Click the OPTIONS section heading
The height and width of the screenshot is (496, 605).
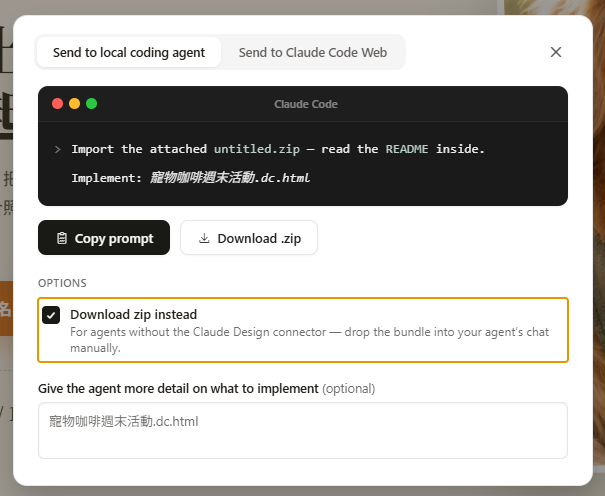(62, 283)
